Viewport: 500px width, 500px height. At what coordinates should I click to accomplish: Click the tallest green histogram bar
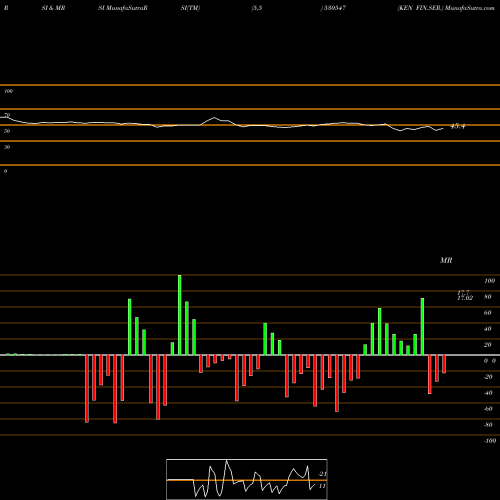[180, 315]
